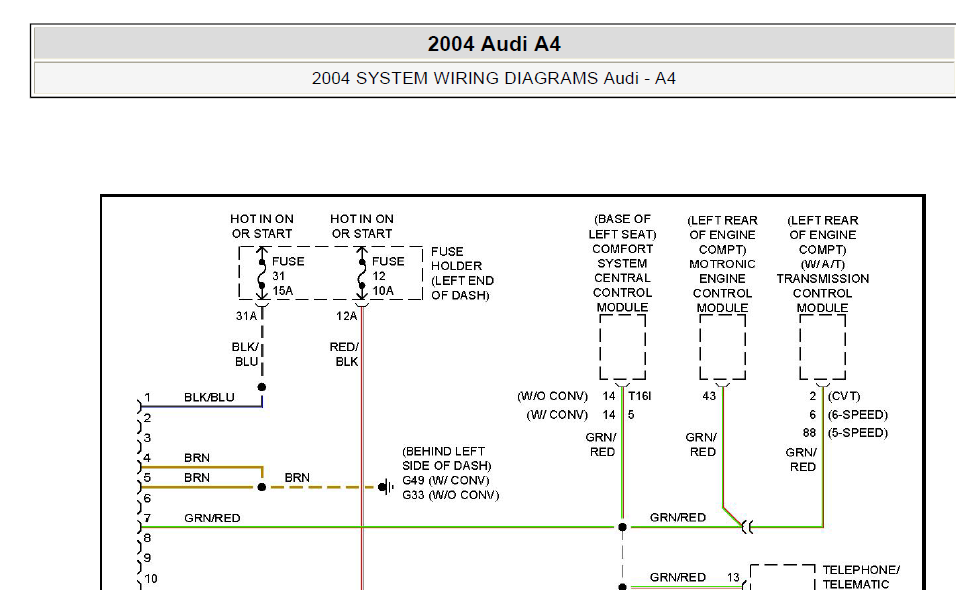This screenshot has width=956, height=590.
Task: Click the Telephone/Telematic module dashed box
Action: tap(782, 577)
